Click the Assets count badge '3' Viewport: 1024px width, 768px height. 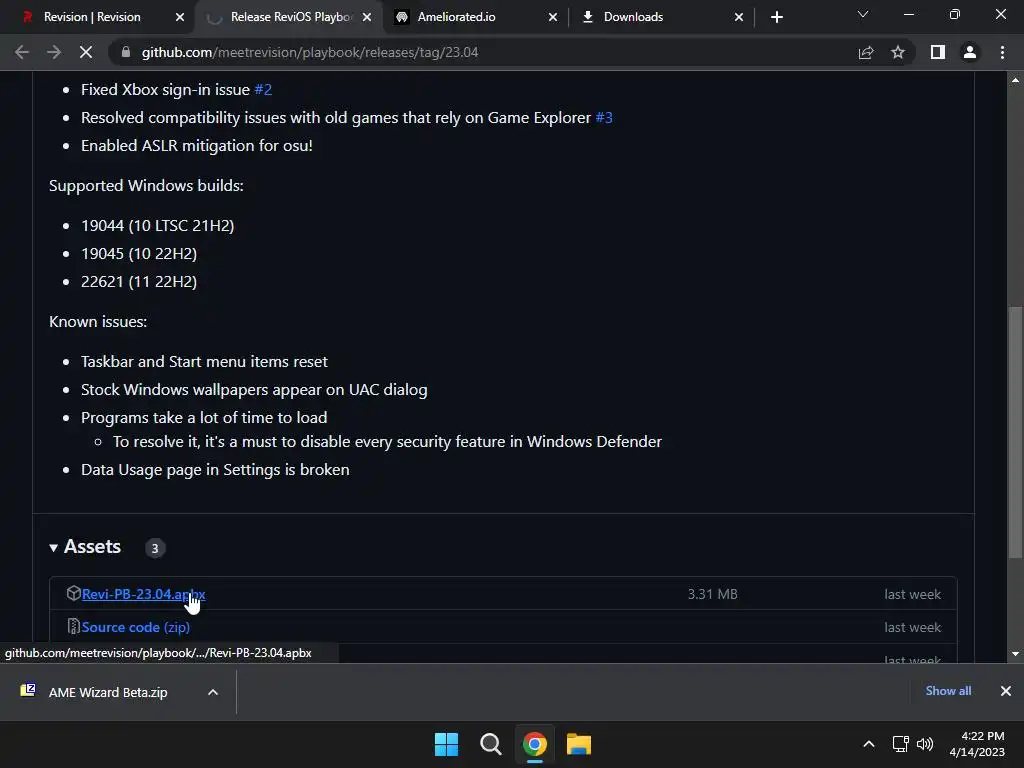tap(155, 548)
